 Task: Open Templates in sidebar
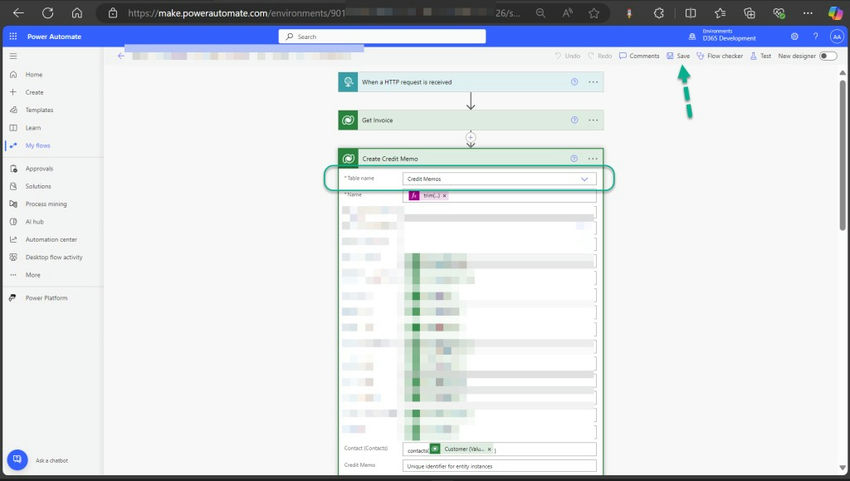click(39, 110)
